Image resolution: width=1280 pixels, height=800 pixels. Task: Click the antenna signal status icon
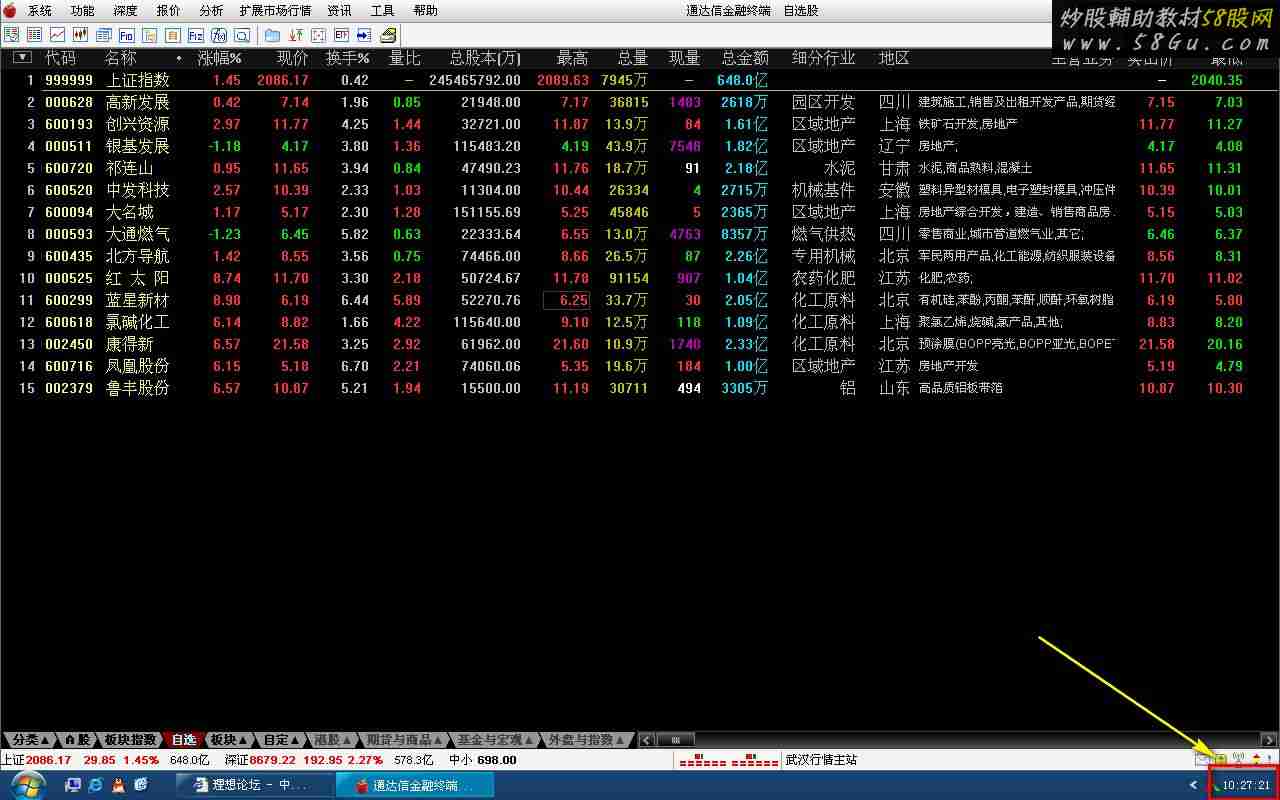[x=1238, y=759]
